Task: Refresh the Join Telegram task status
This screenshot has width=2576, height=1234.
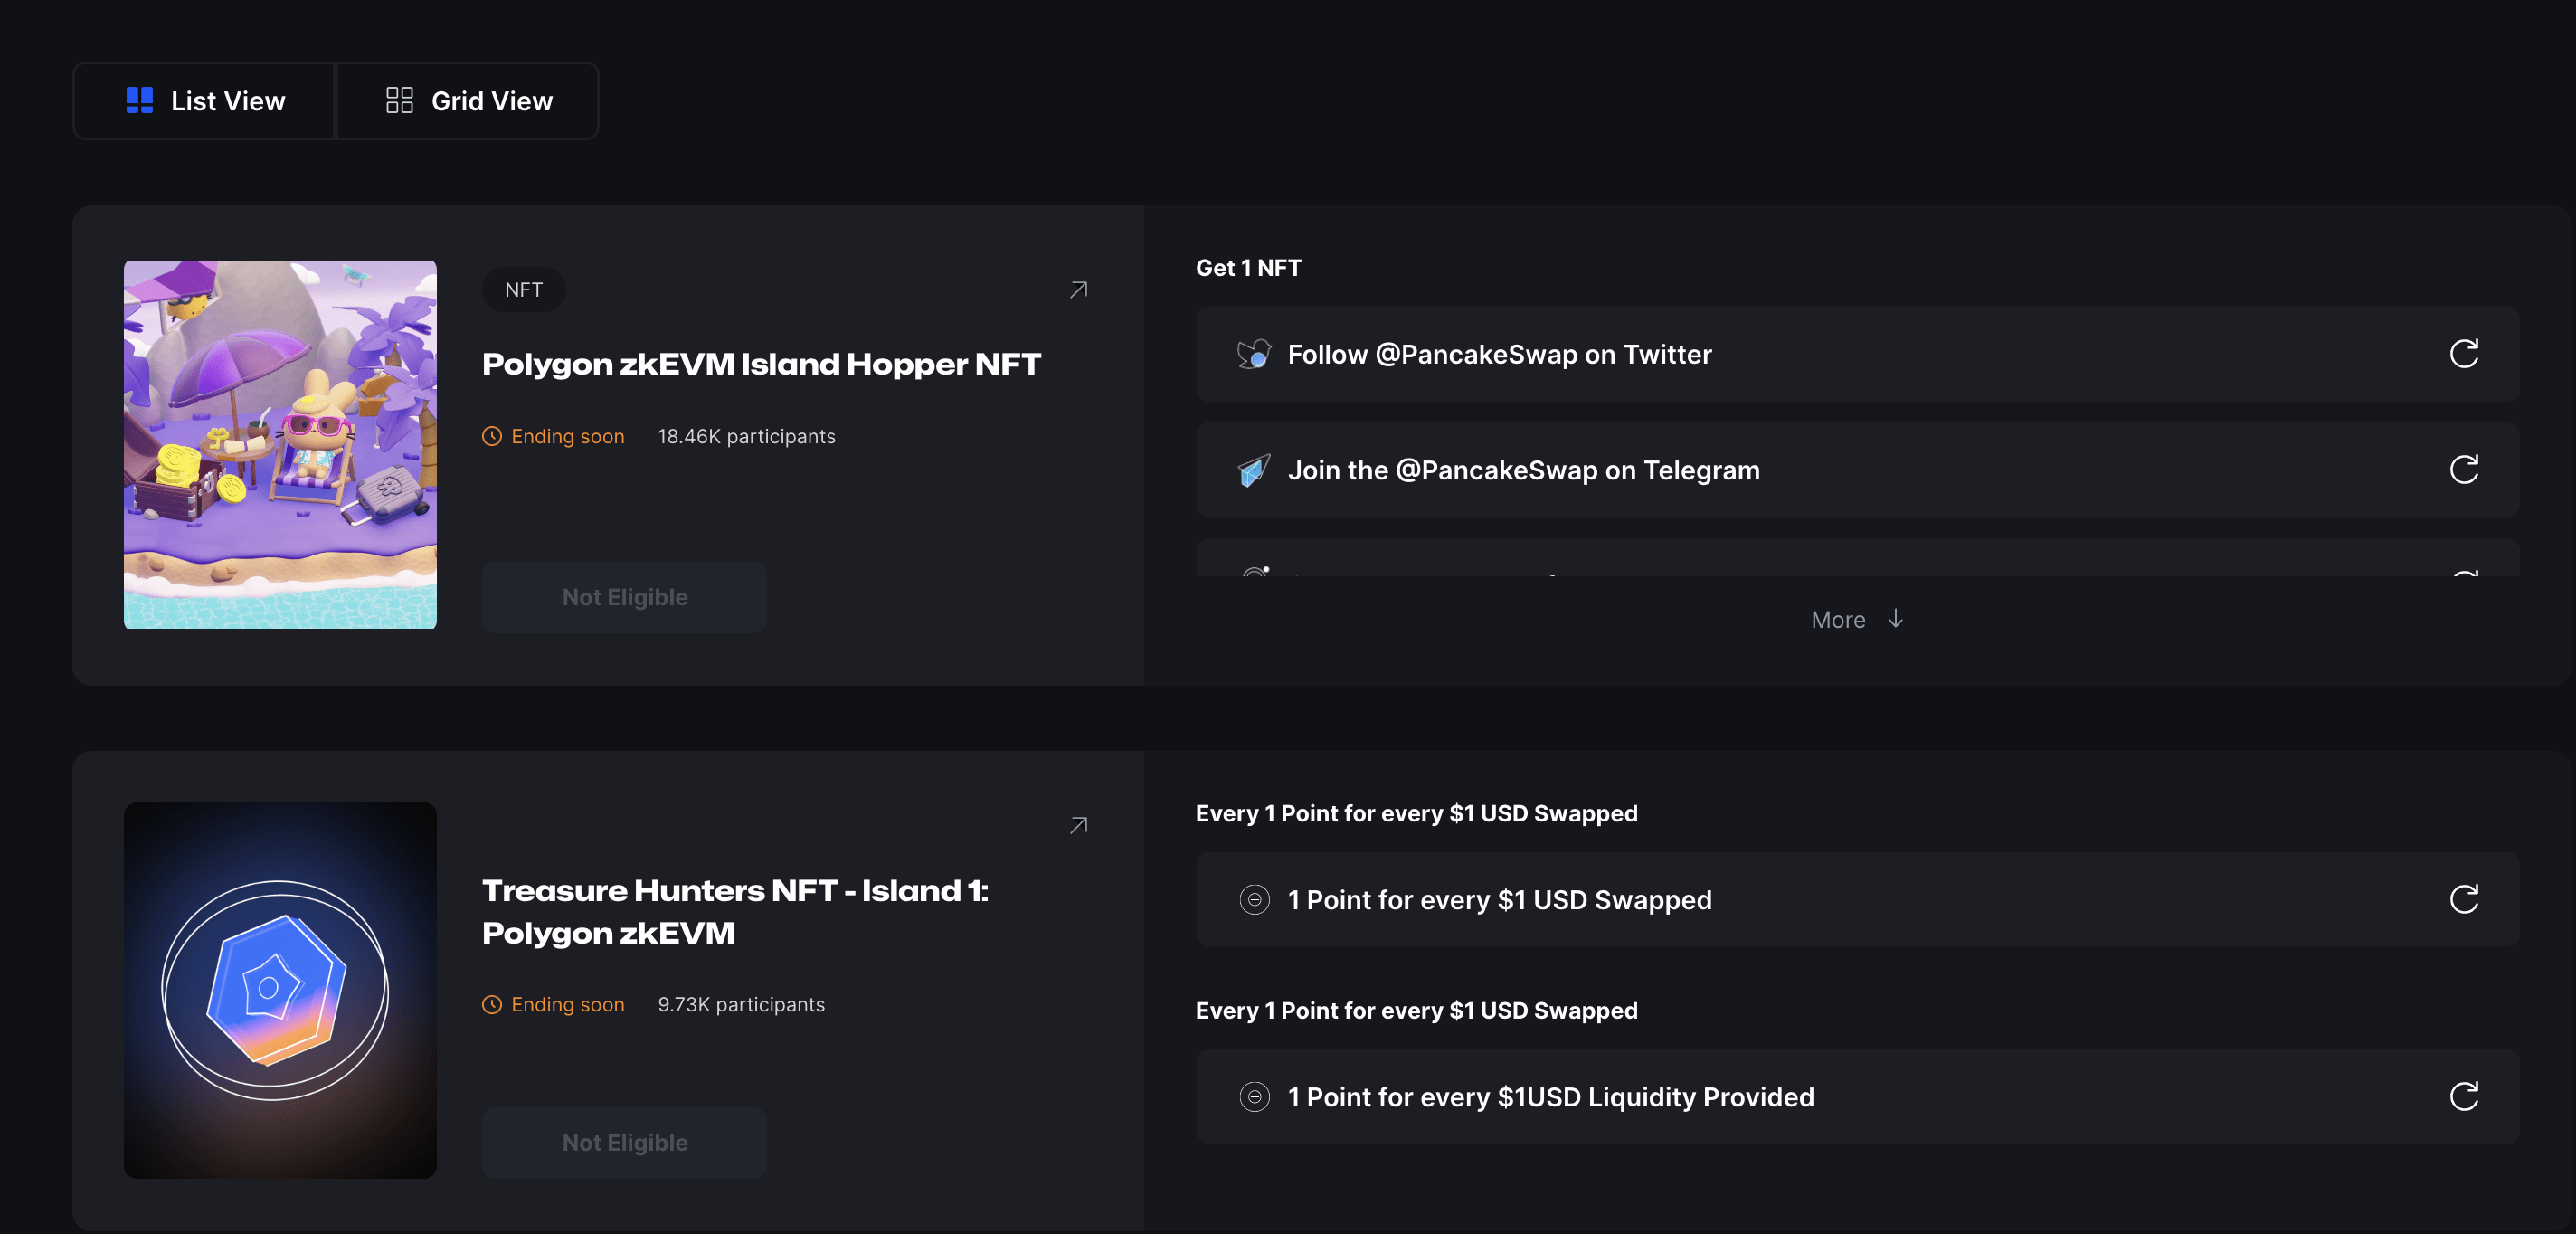Action: (x=2463, y=470)
